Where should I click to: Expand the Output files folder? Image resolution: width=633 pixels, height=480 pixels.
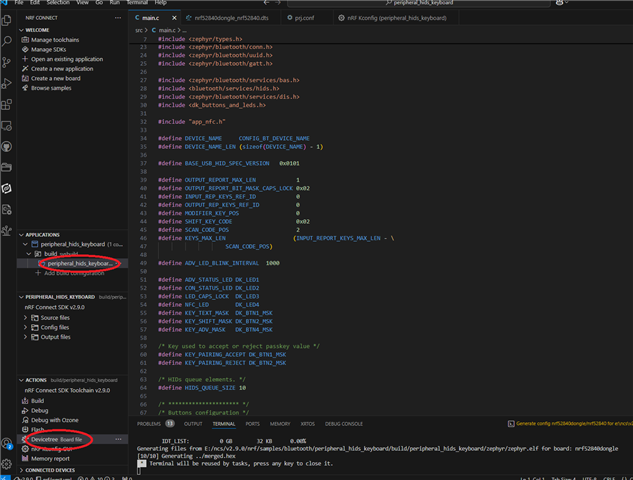pos(25,337)
